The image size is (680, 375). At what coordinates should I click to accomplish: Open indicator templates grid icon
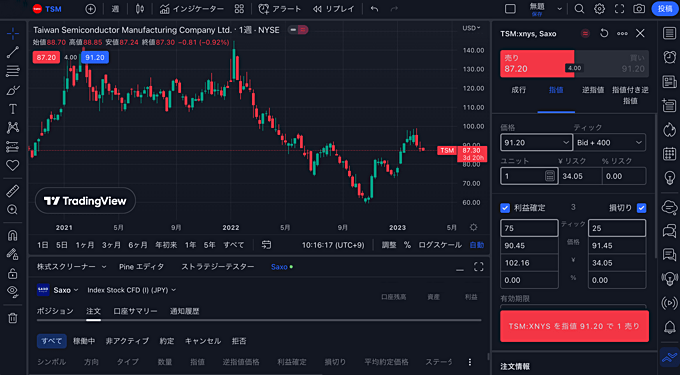tap(239, 9)
